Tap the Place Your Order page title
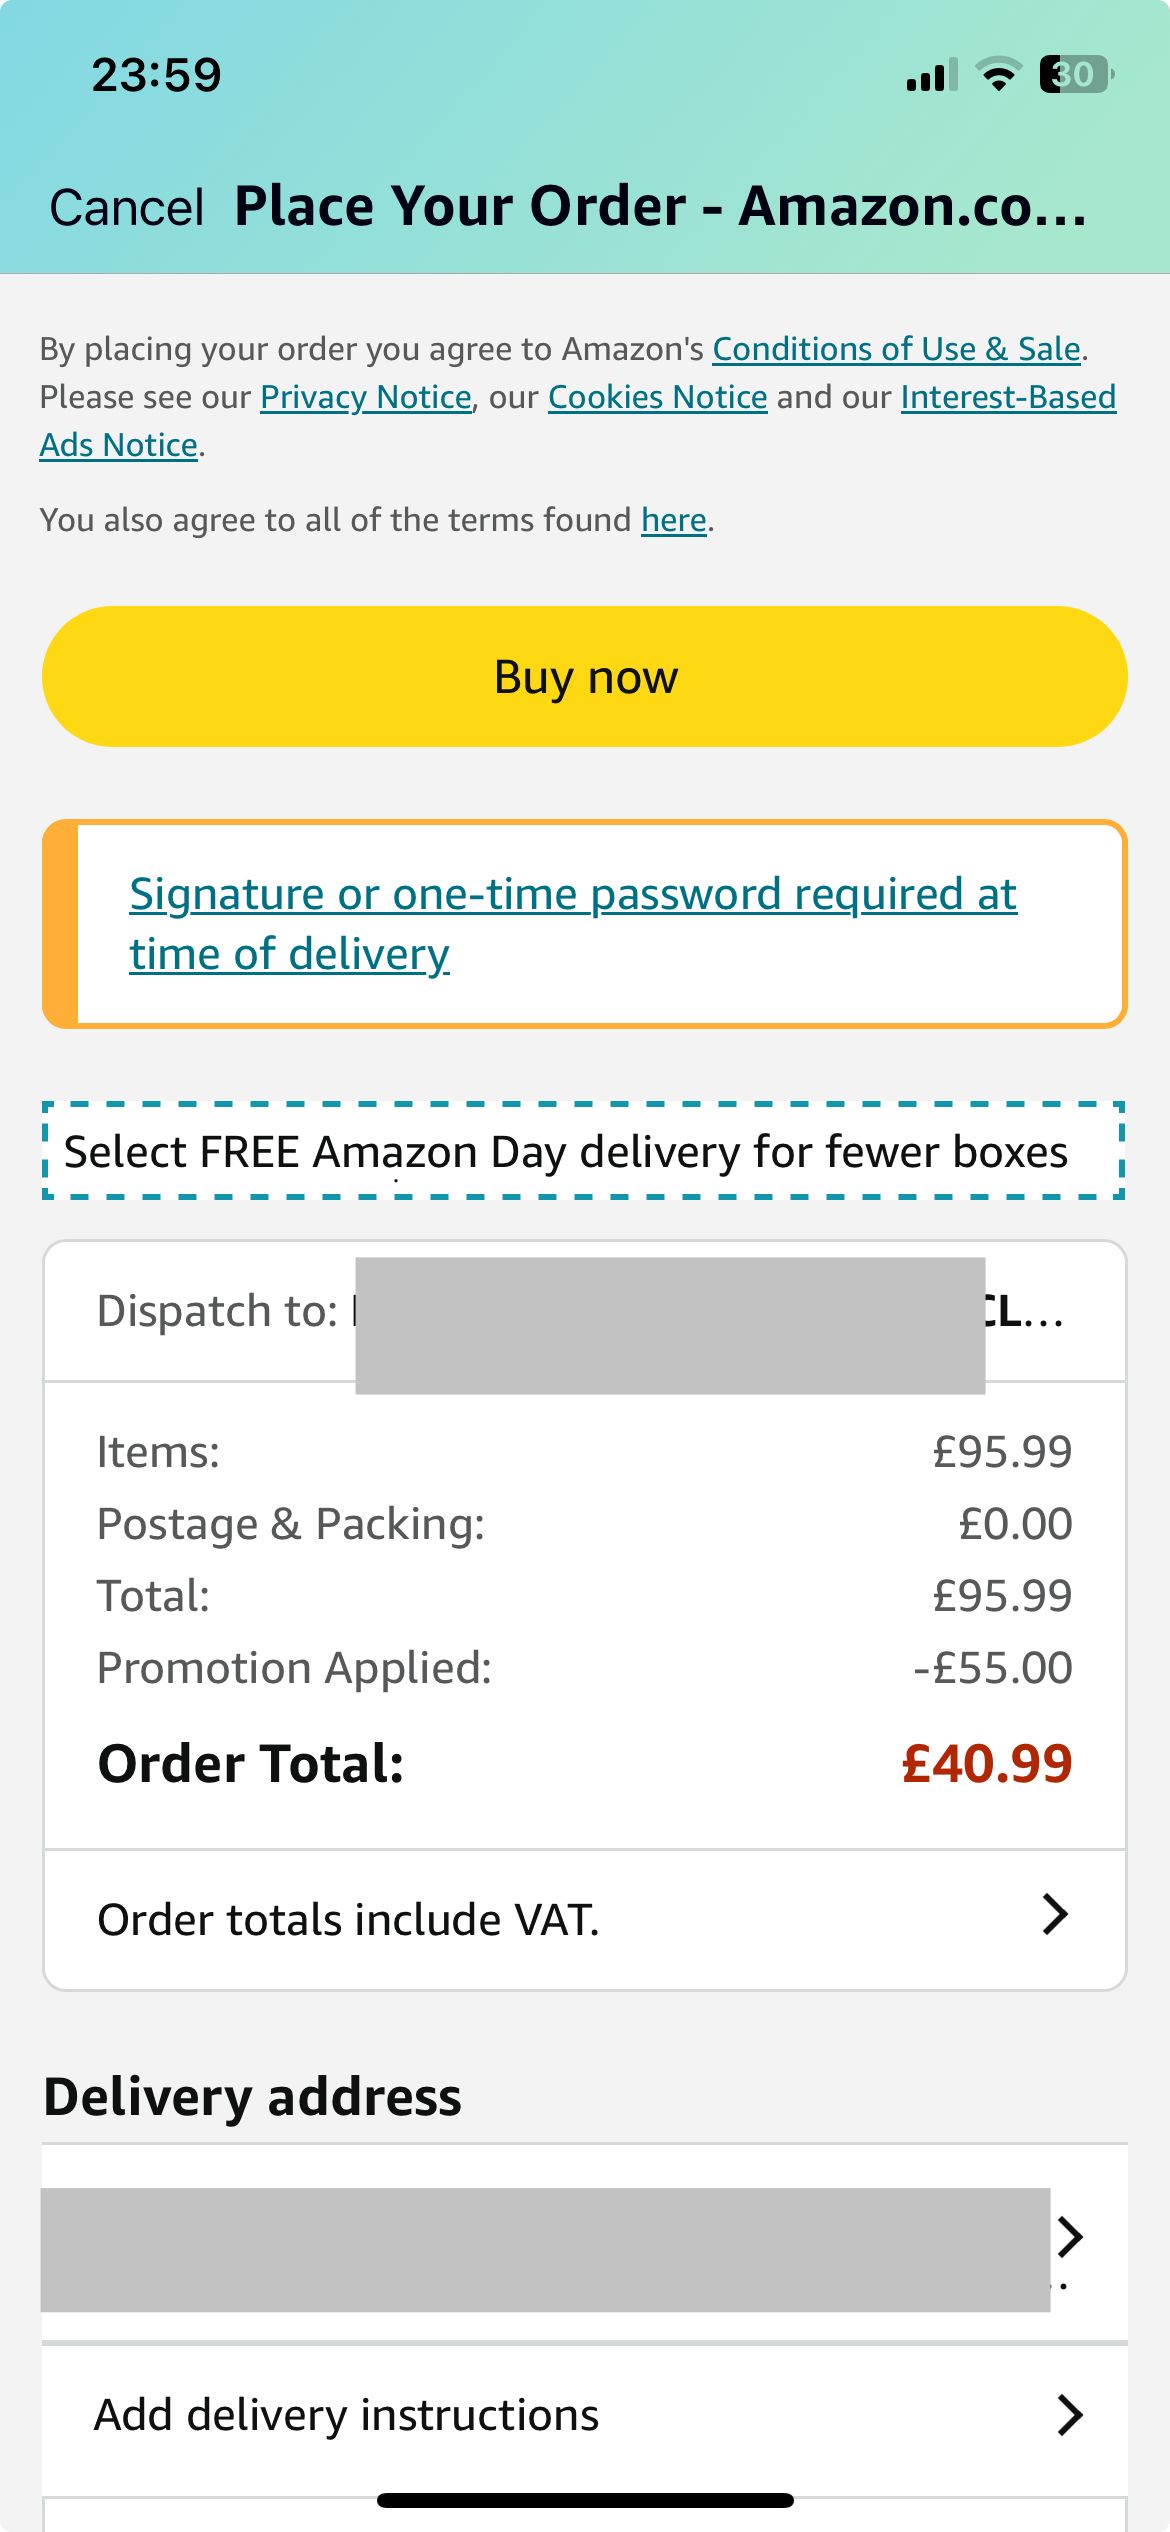Screen dimensions: 1170x2532 coord(660,206)
